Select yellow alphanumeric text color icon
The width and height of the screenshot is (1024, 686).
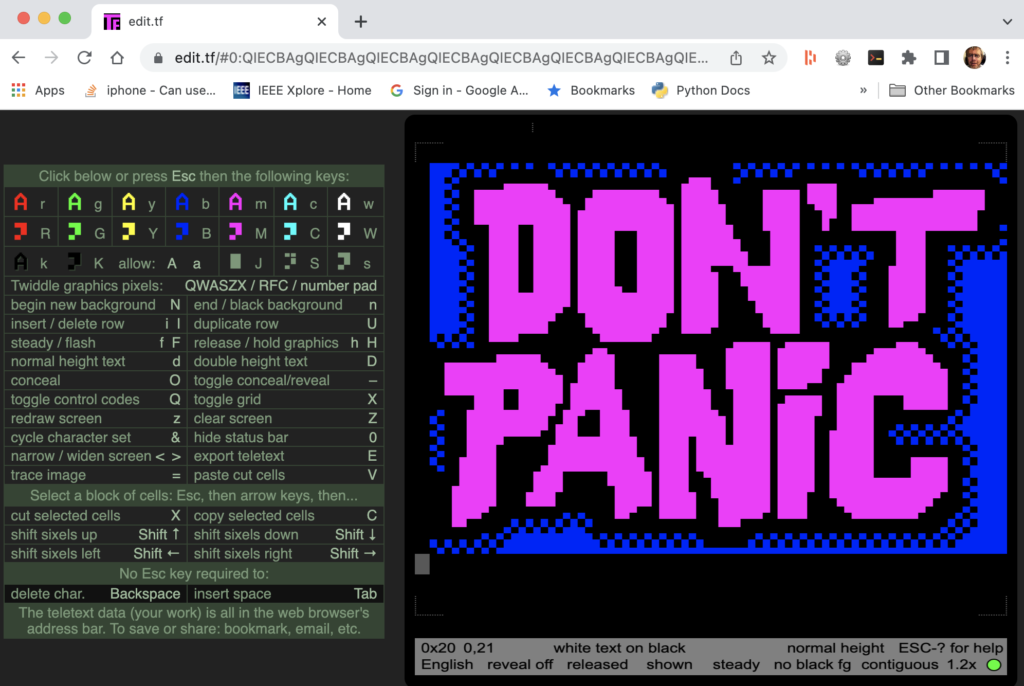[129, 203]
